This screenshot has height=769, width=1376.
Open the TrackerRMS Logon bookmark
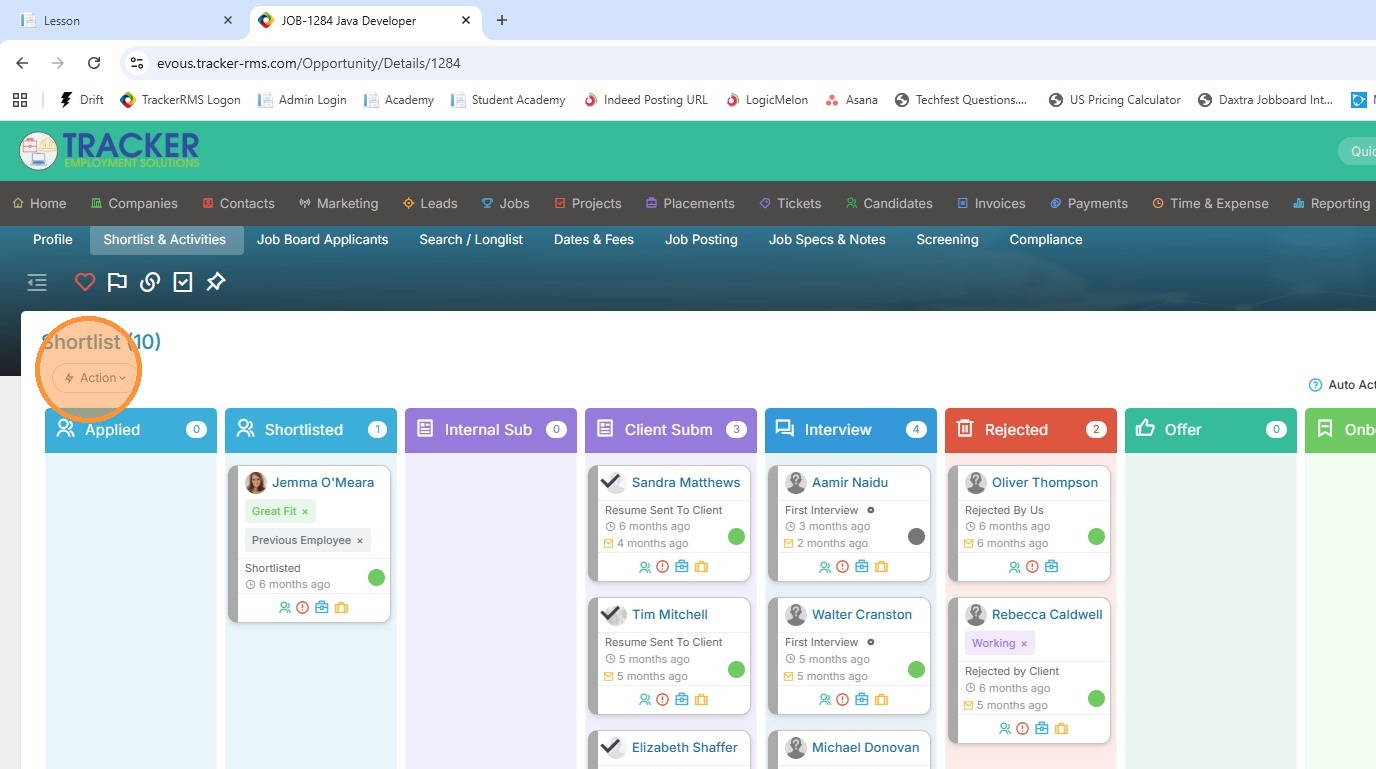click(x=180, y=100)
